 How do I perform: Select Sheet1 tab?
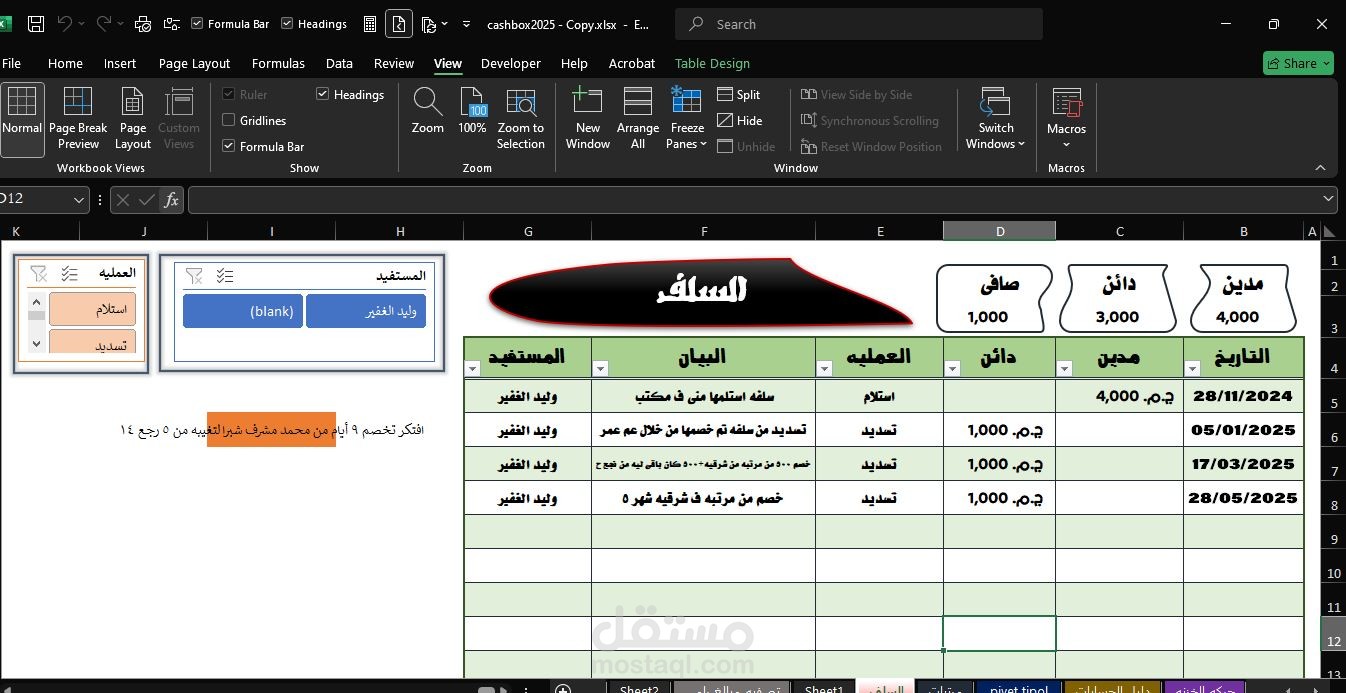tap(824, 689)
